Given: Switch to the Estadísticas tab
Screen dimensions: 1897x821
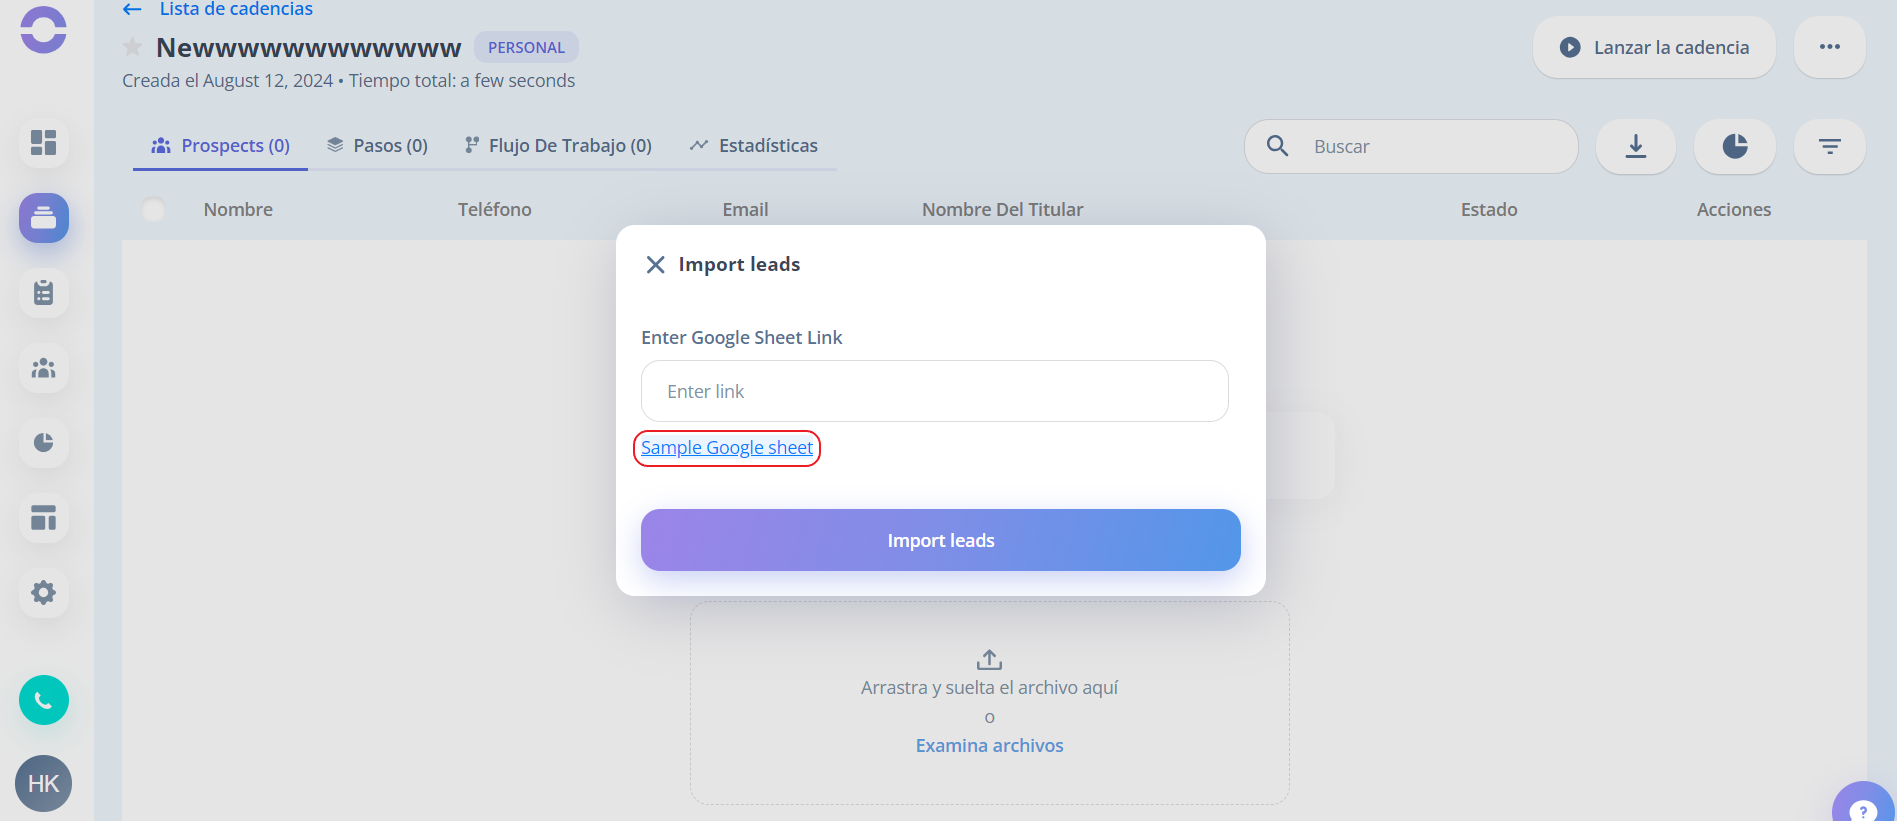Looking at the screenshot, I should pos(754,146).
